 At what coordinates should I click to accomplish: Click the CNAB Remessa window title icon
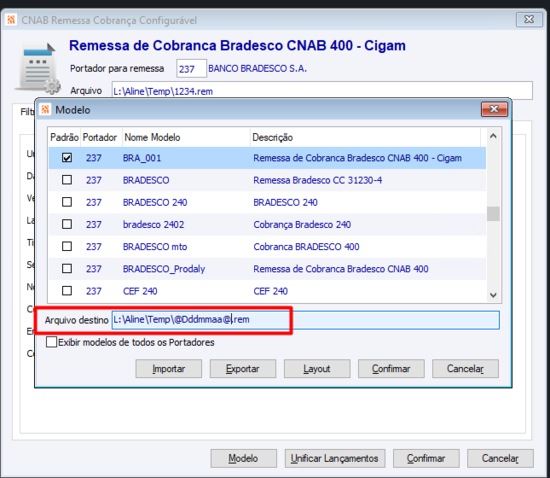click(x=11, y=20)
